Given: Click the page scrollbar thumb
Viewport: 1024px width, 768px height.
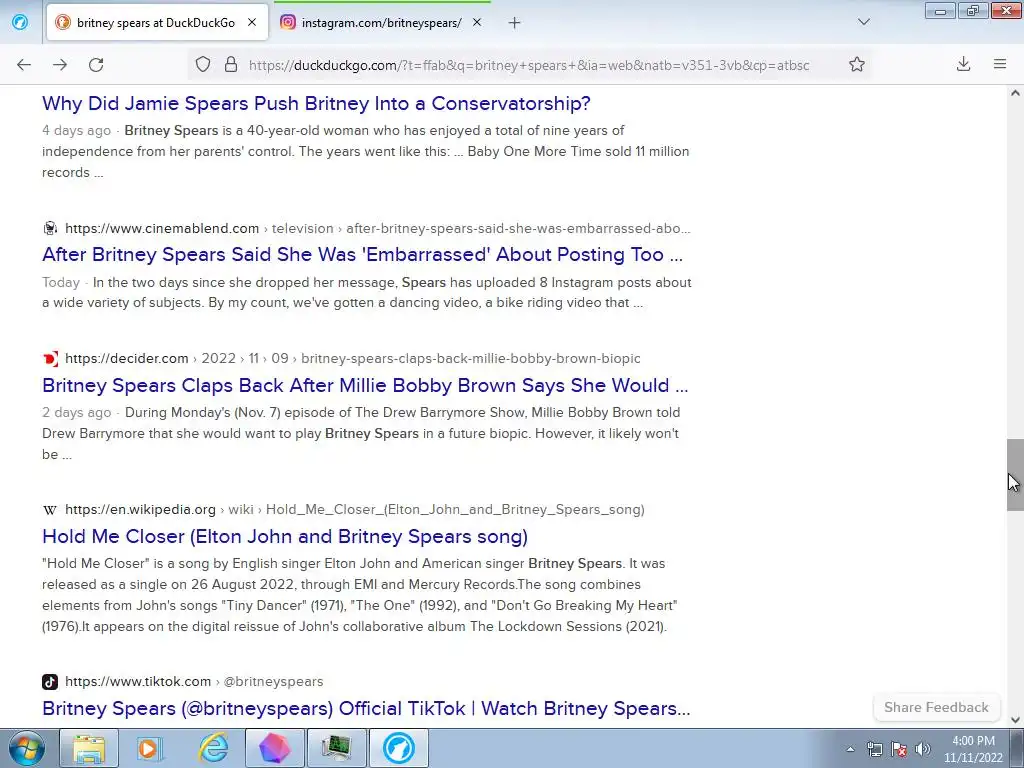Looking at the screenshot, I should tap(1015, 475).
